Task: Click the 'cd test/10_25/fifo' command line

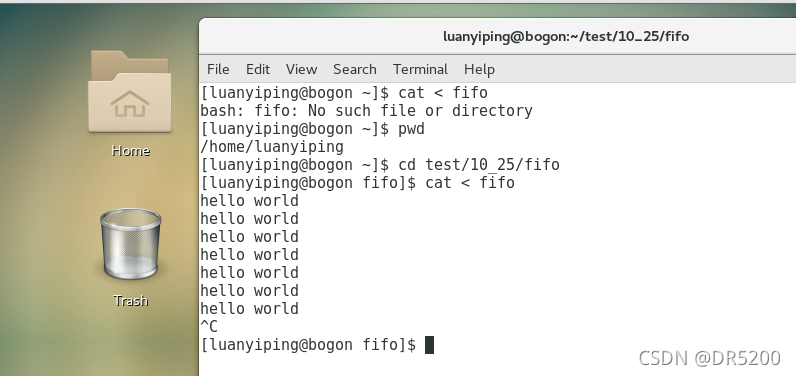Action: [380, 165]
